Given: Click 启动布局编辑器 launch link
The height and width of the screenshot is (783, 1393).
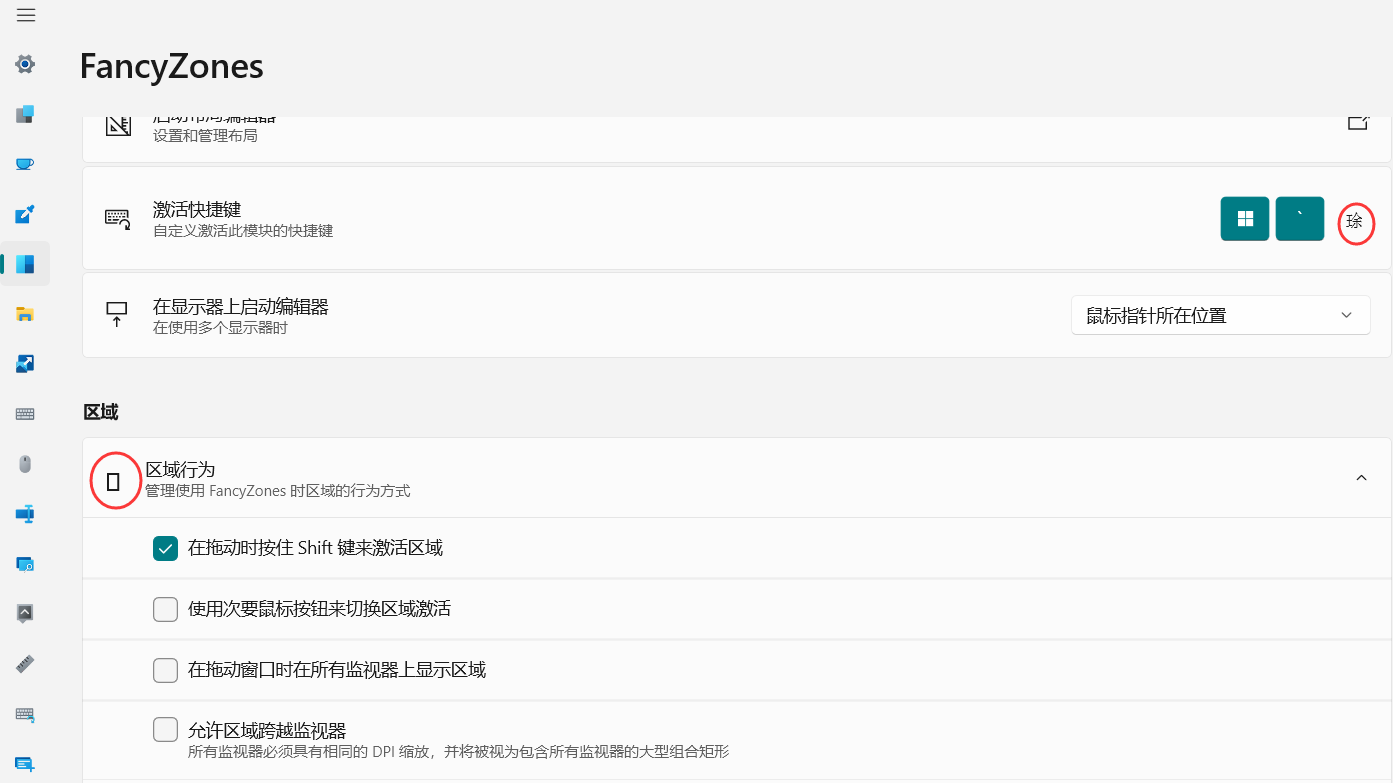Looking at the screenshot, I should click(1357, 120).
